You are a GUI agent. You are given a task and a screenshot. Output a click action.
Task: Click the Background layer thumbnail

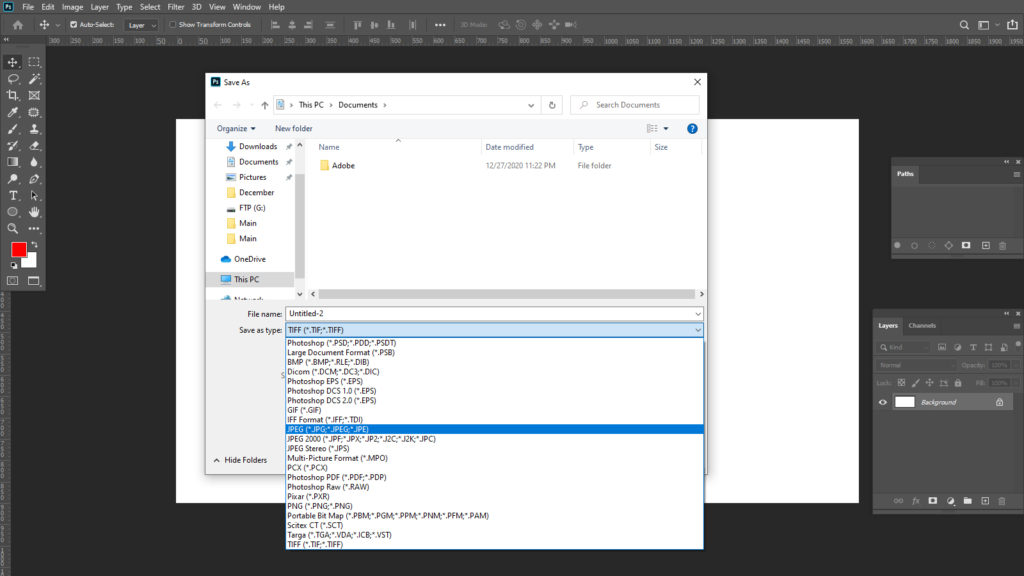click(904, 402)
